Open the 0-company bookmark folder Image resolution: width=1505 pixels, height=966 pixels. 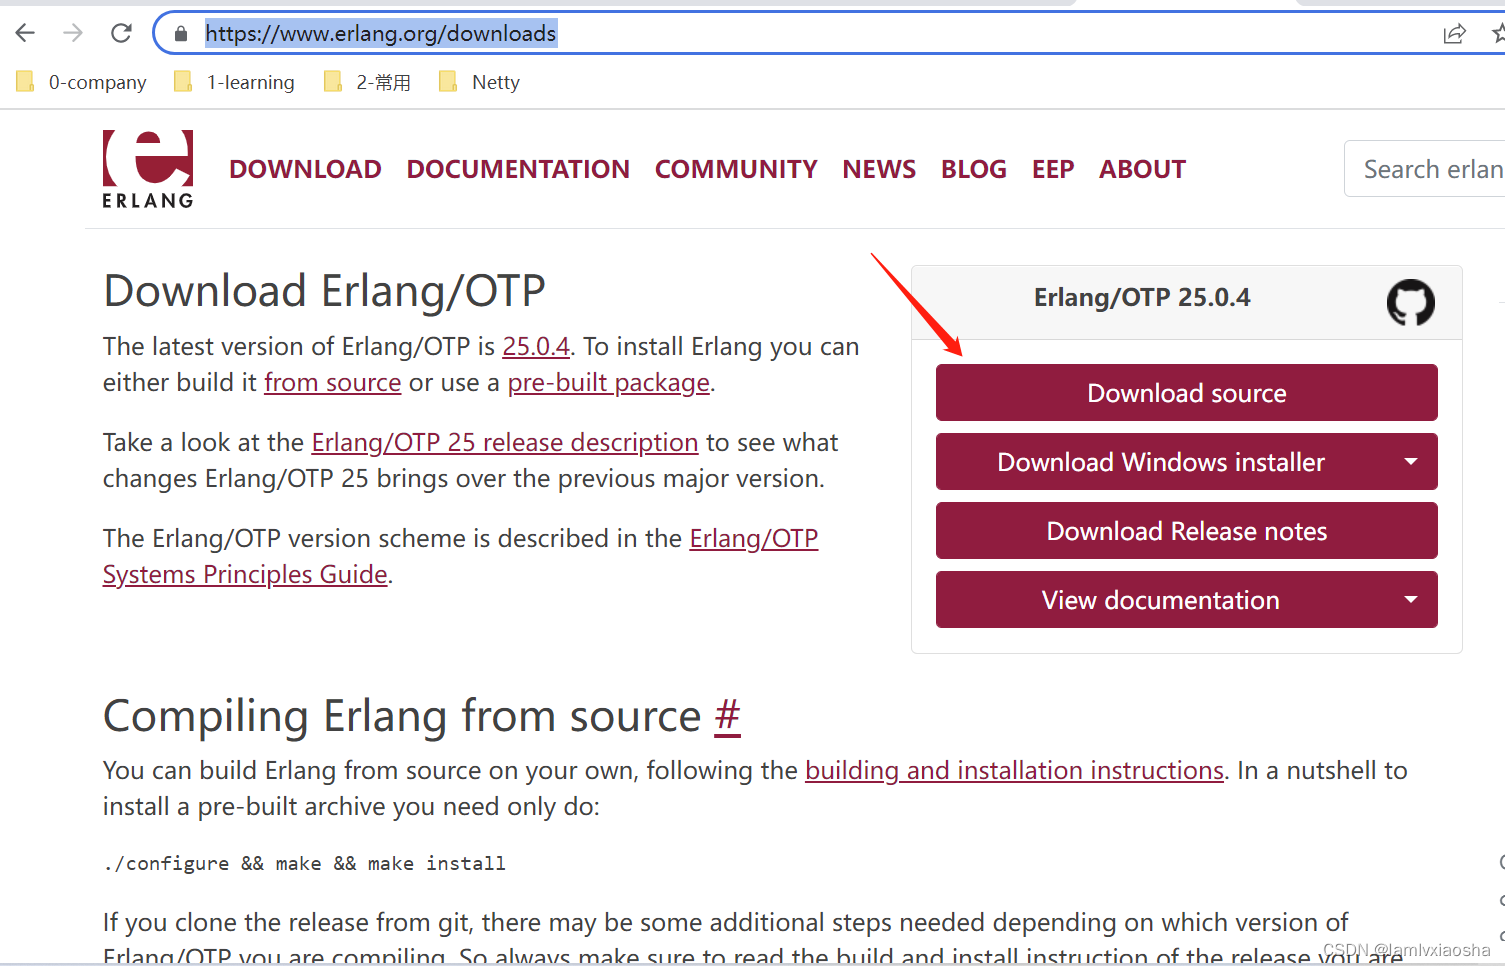tap(82, 82)
